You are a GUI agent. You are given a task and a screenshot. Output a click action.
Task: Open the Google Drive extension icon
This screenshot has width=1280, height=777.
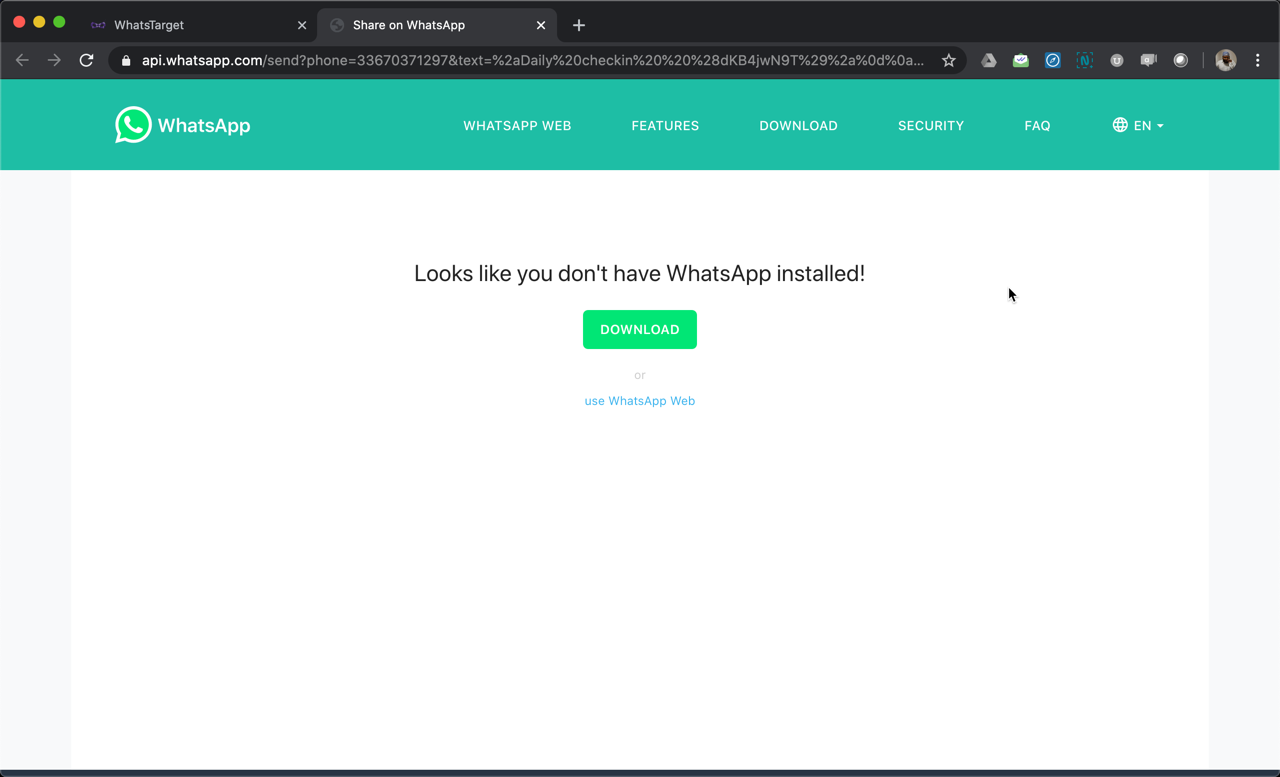[988, 60]
